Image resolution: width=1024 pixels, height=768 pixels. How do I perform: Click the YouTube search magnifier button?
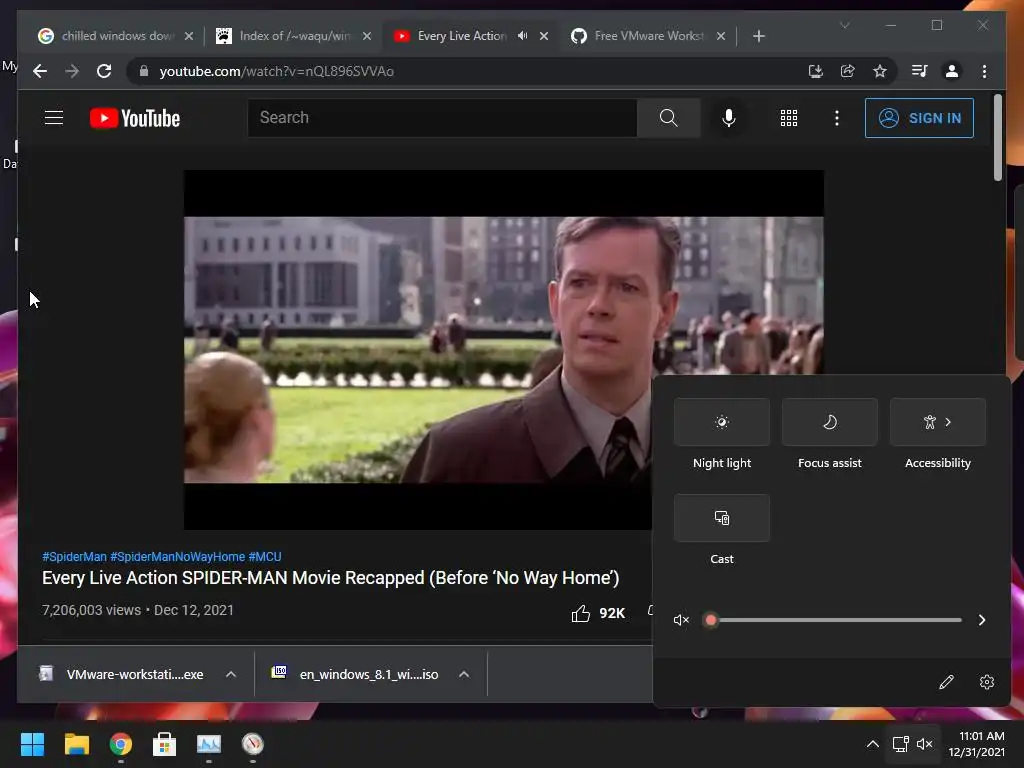668,118
